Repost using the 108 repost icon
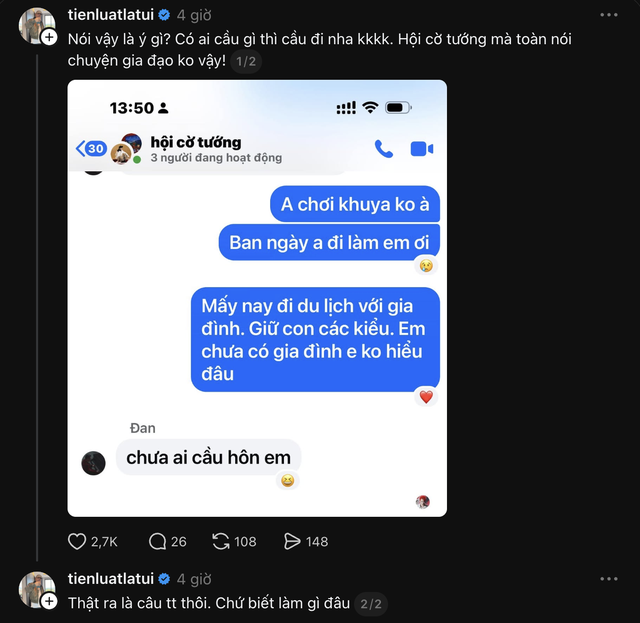Viewport: 640px width, 623px height. (221, 541)
